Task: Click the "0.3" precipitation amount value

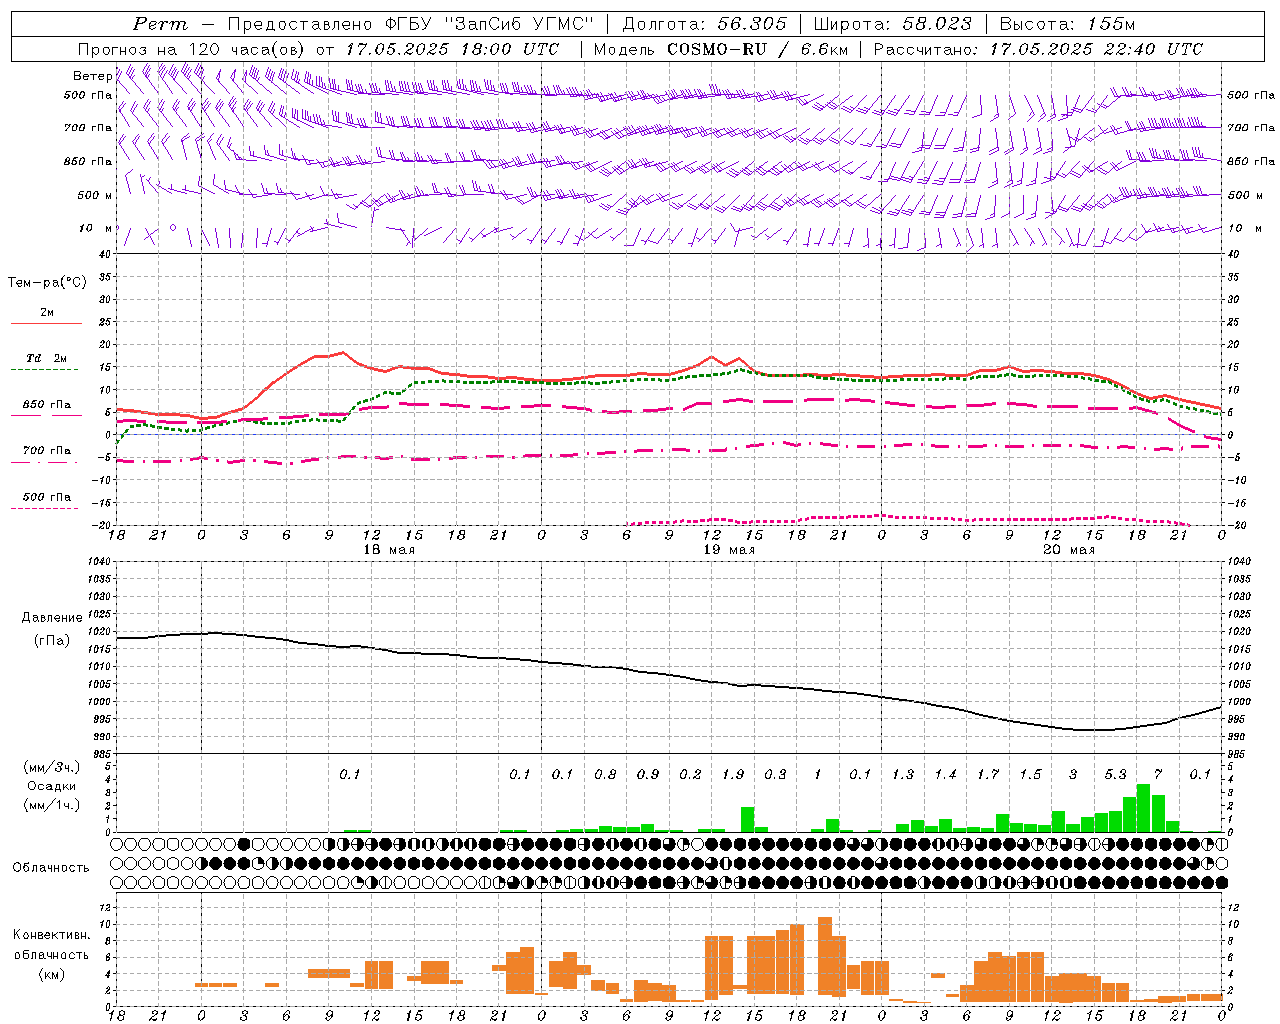Action: coord(775,774)
